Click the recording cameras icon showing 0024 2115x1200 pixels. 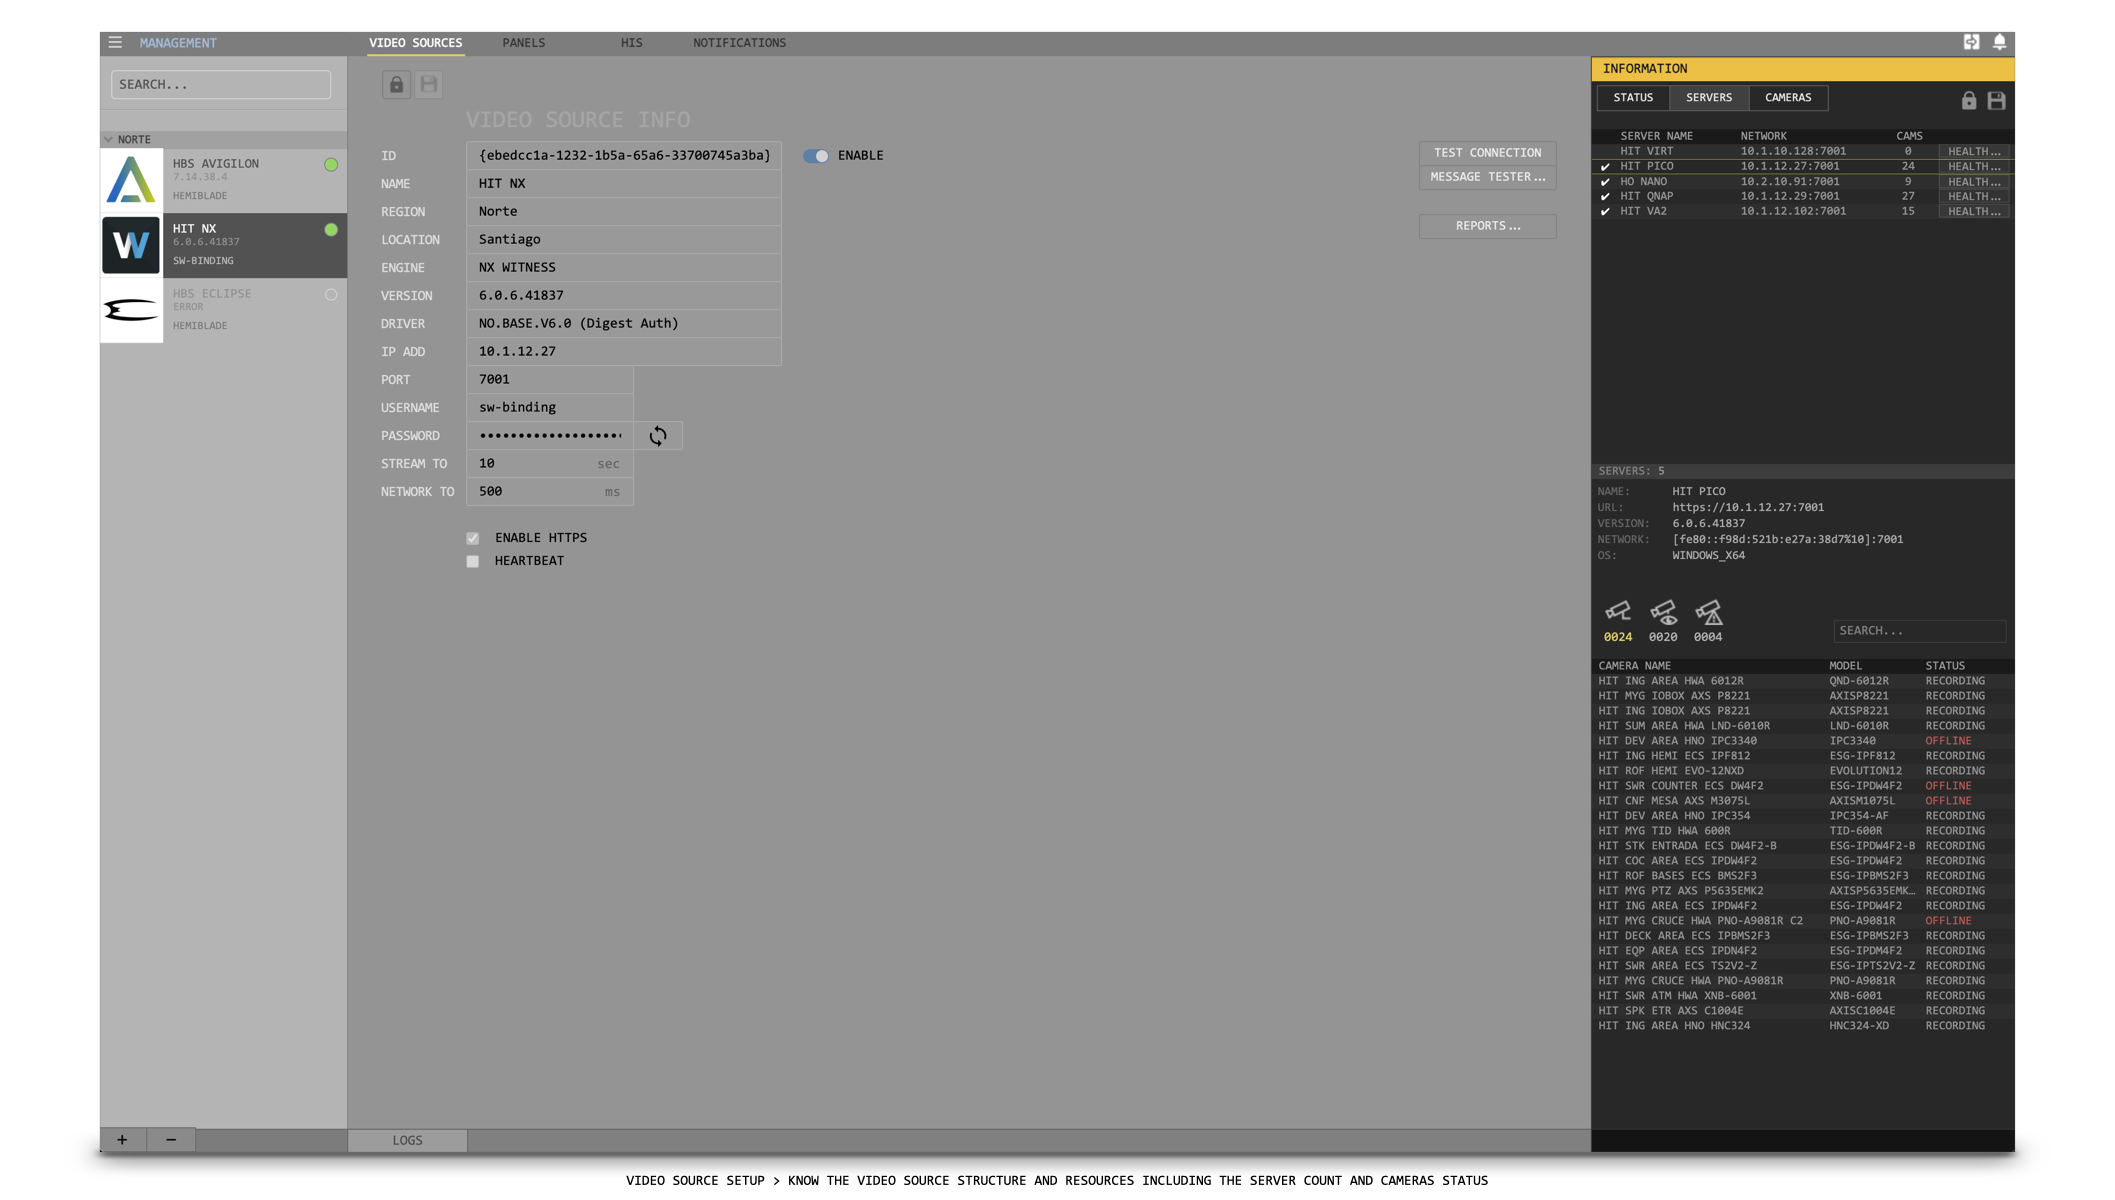tap(1617, 613)
